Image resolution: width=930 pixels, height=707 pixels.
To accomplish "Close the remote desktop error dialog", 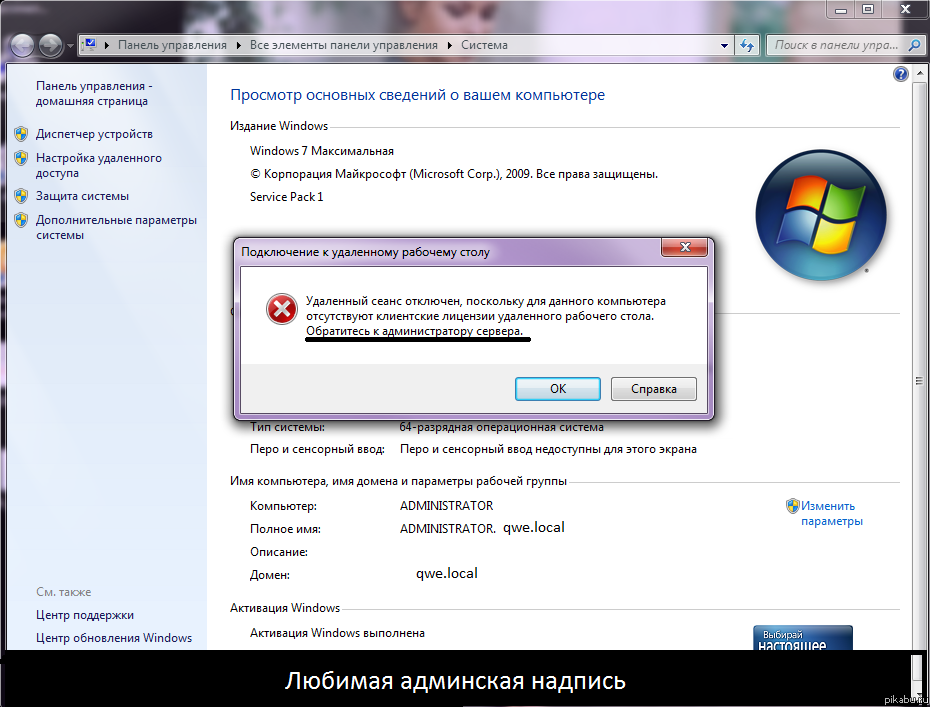I will point(686,248).
